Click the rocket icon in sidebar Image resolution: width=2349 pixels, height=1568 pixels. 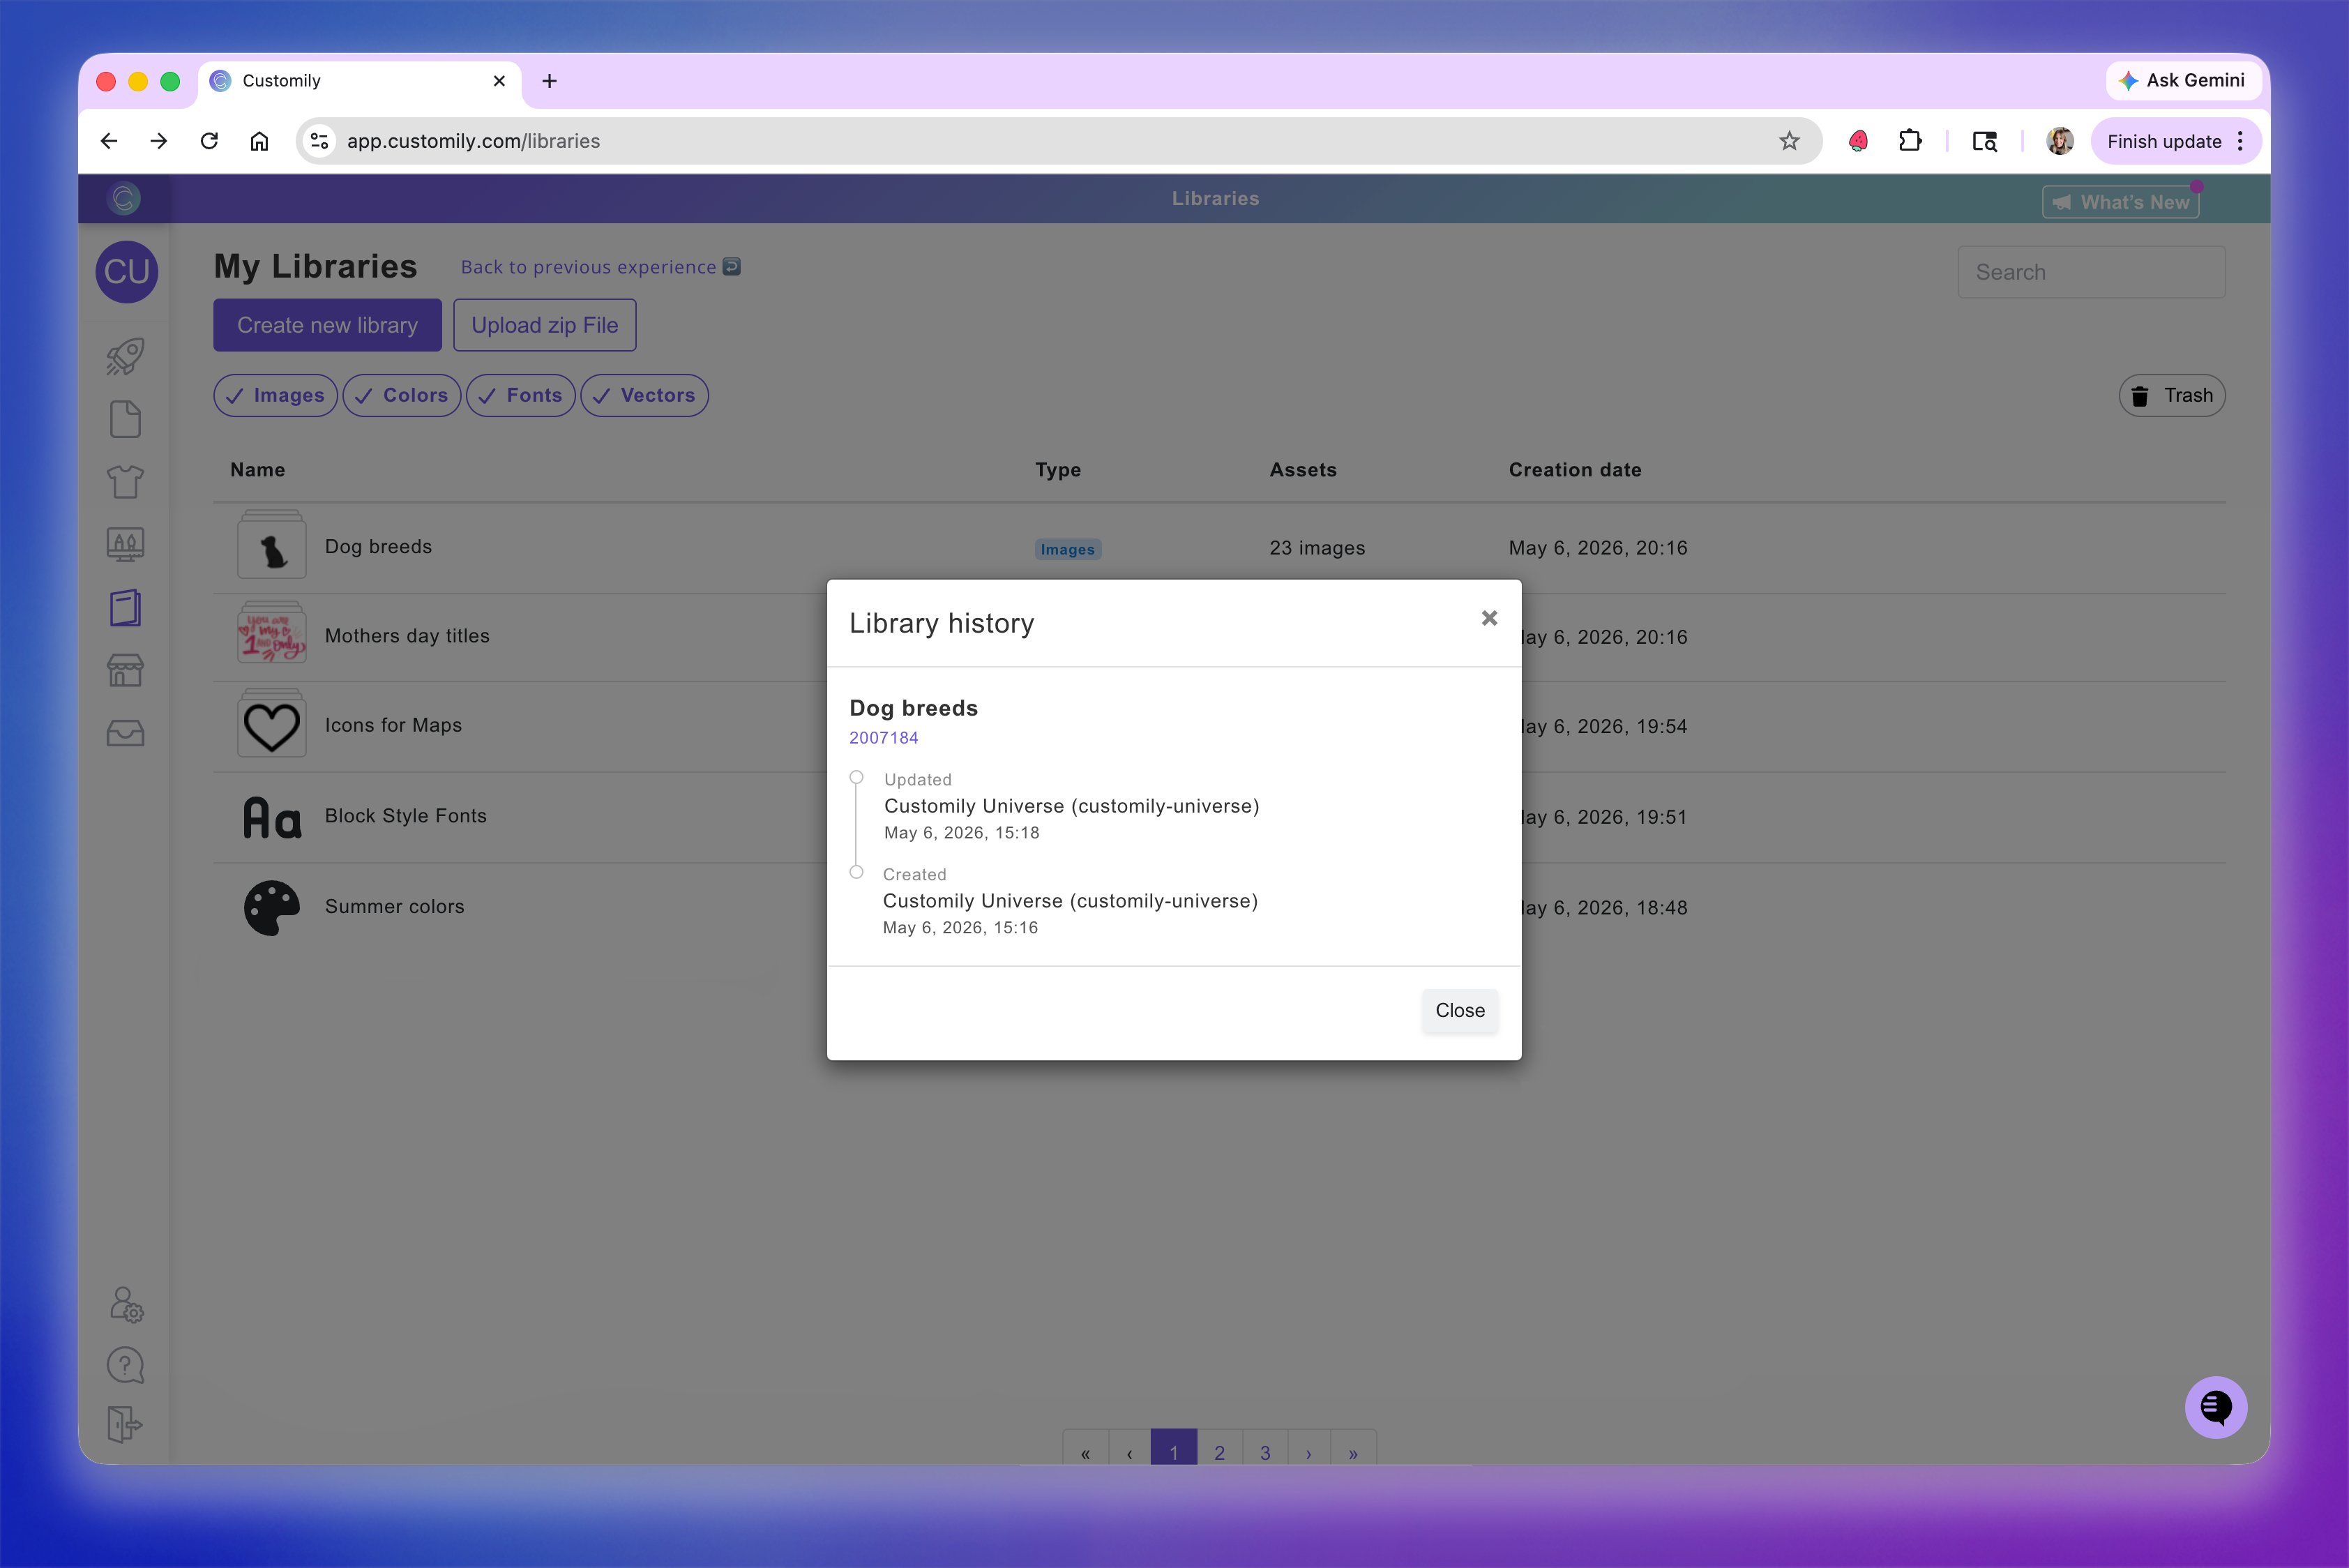[x=125, y=356]
